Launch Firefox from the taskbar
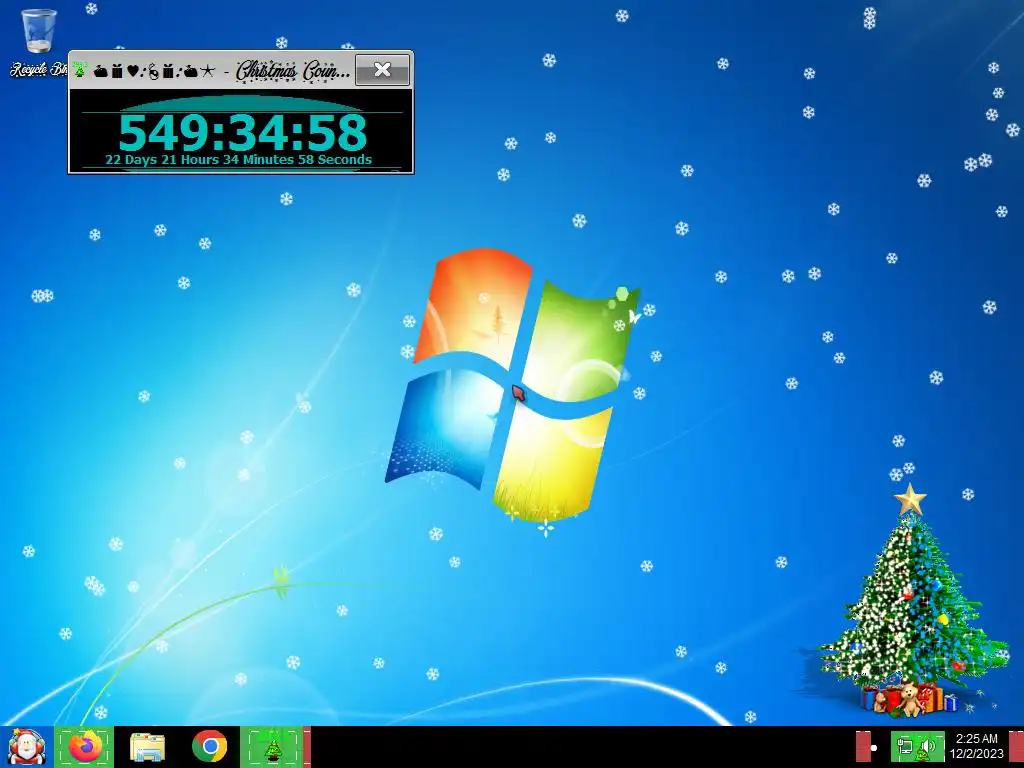Image resolution: width=1024 pixels, height=768 pixels. [84, 746]
